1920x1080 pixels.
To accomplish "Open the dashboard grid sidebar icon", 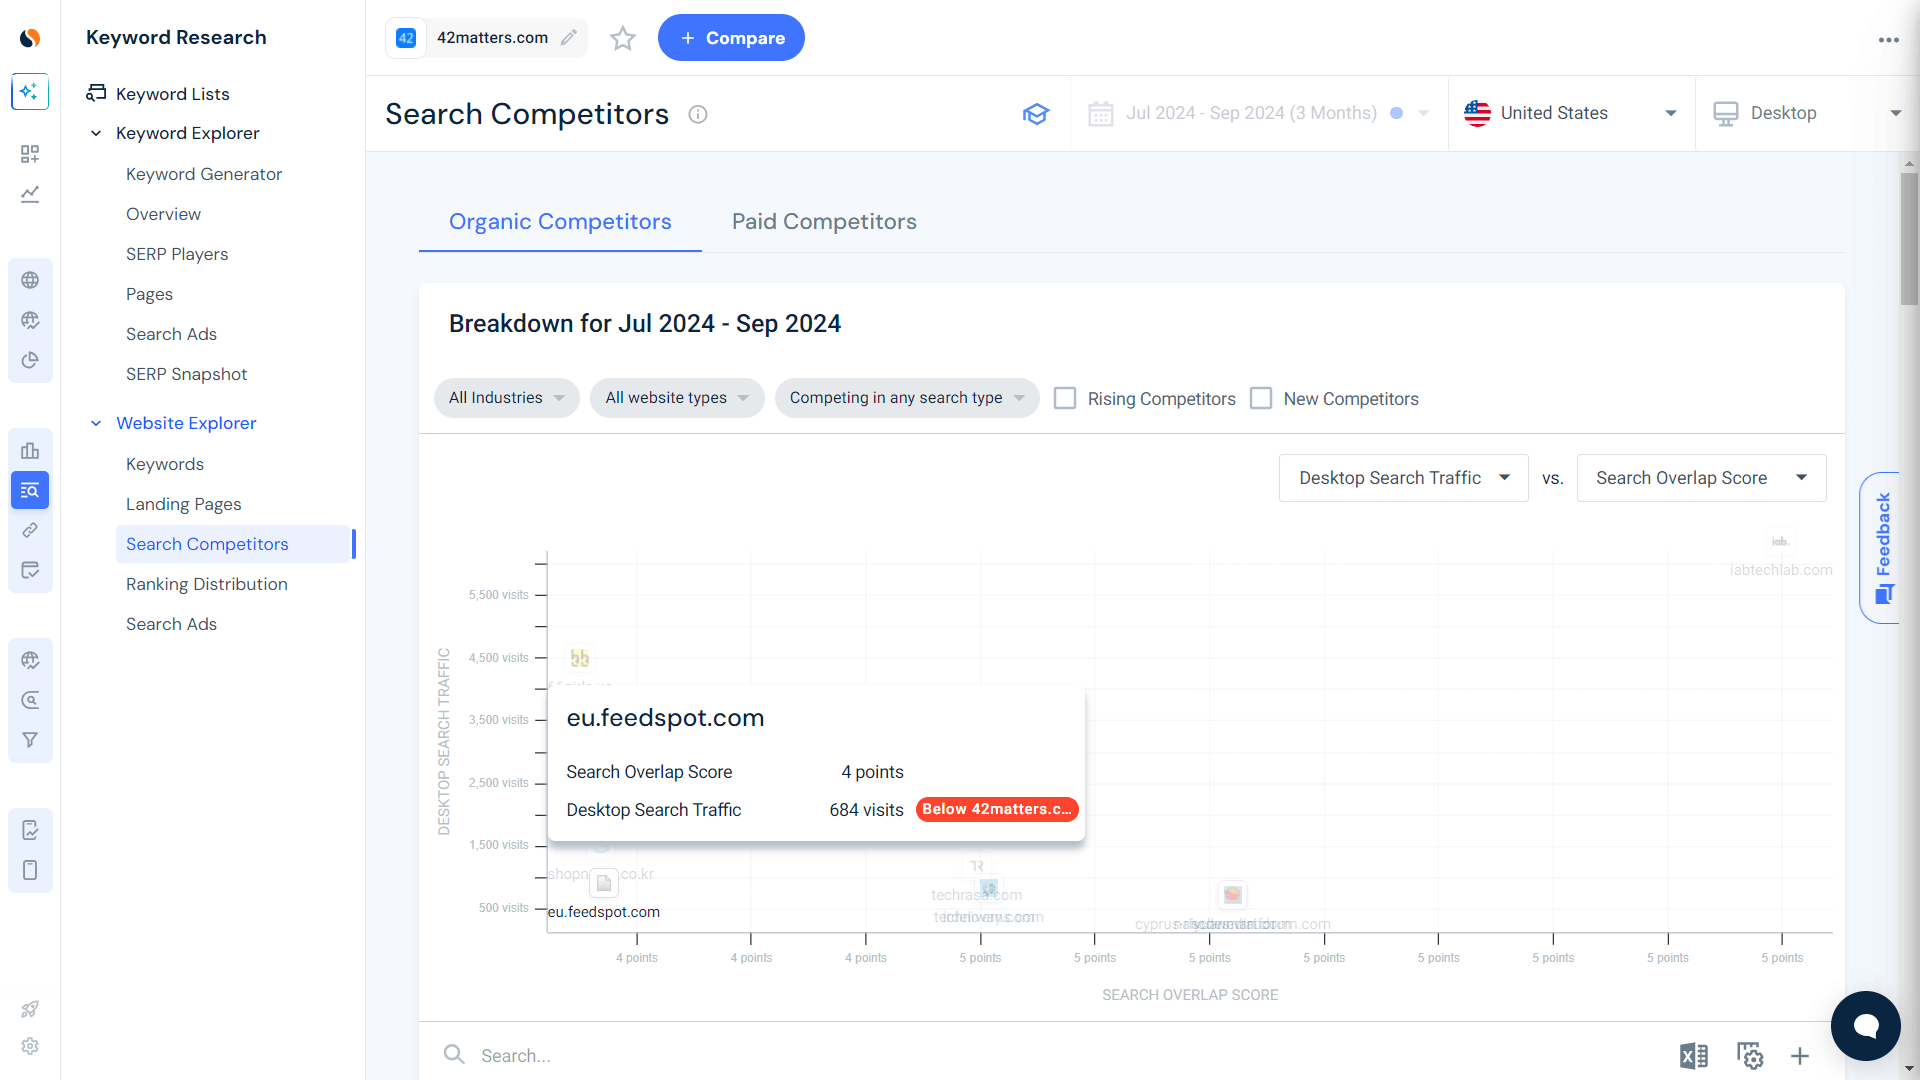I will 30,153.
